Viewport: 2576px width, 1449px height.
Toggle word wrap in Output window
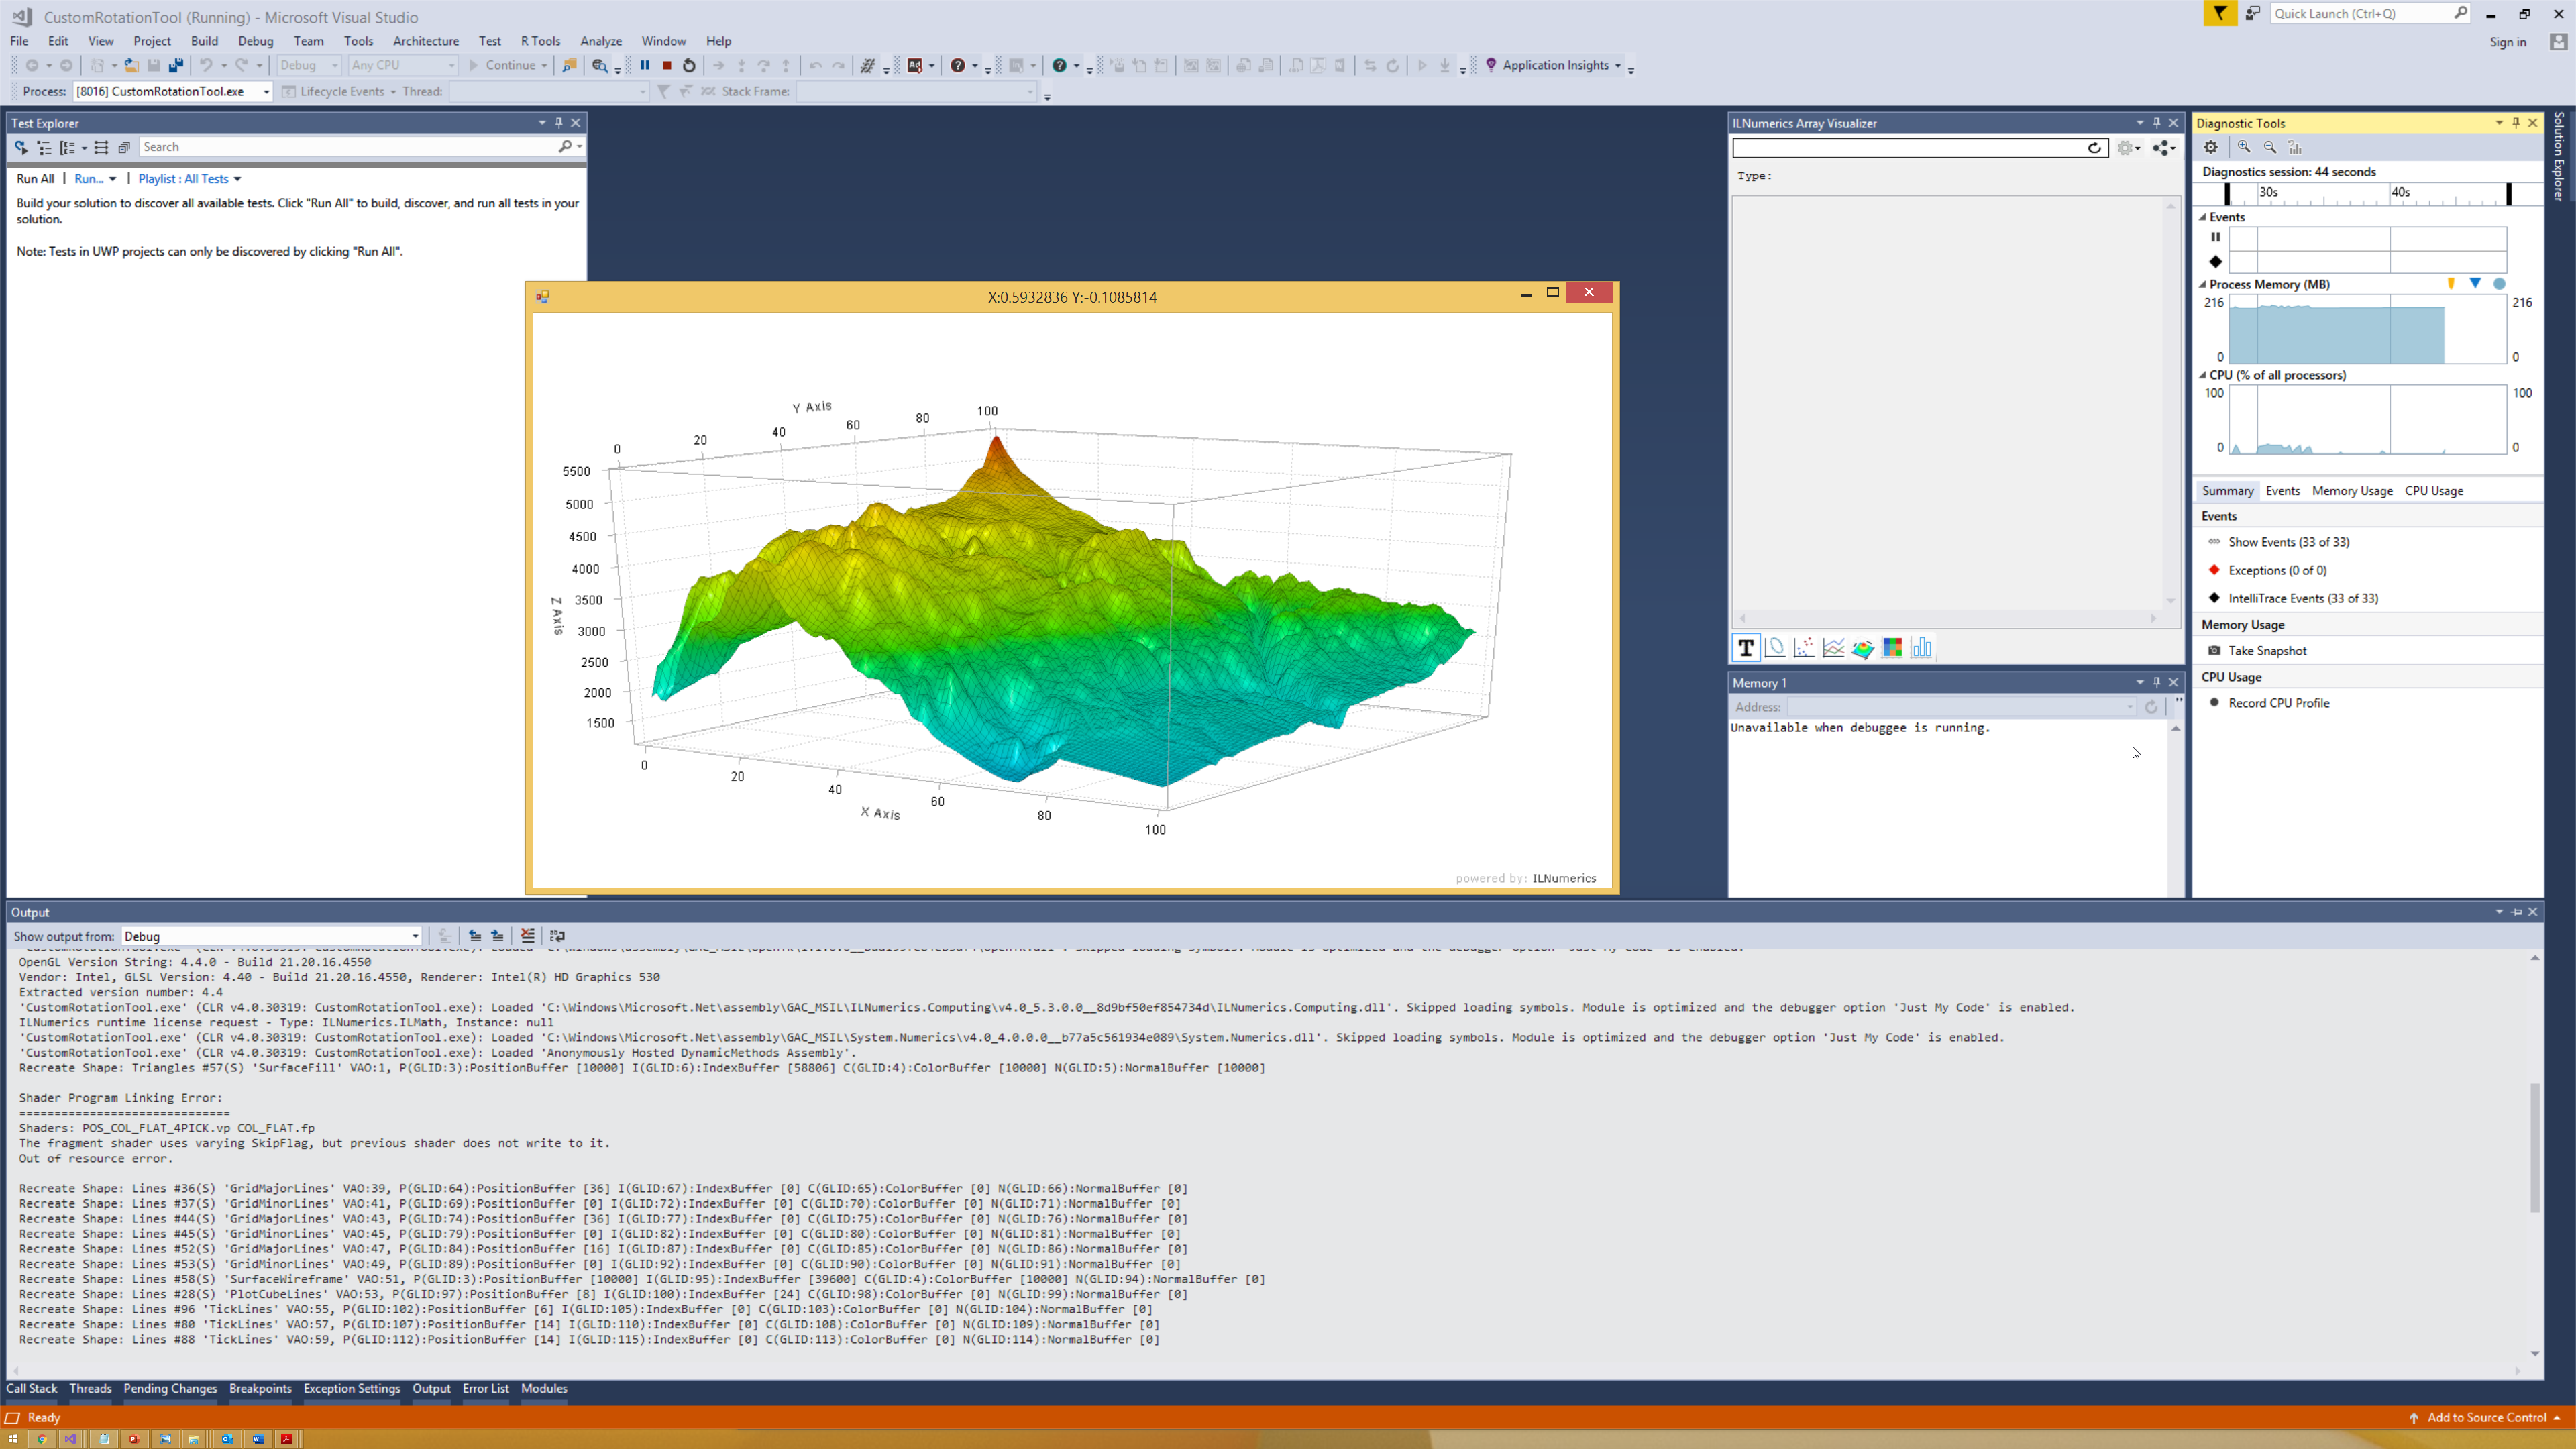click(x=557, y=936)
